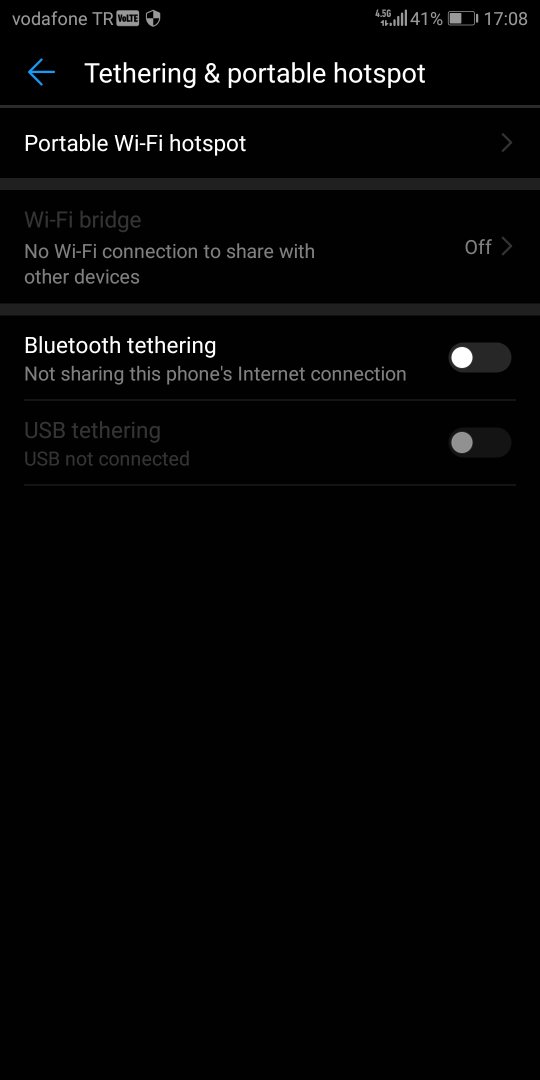540x1080 pixels.
Task: Tap the shield icon in status bar
Action: (153, 19)
